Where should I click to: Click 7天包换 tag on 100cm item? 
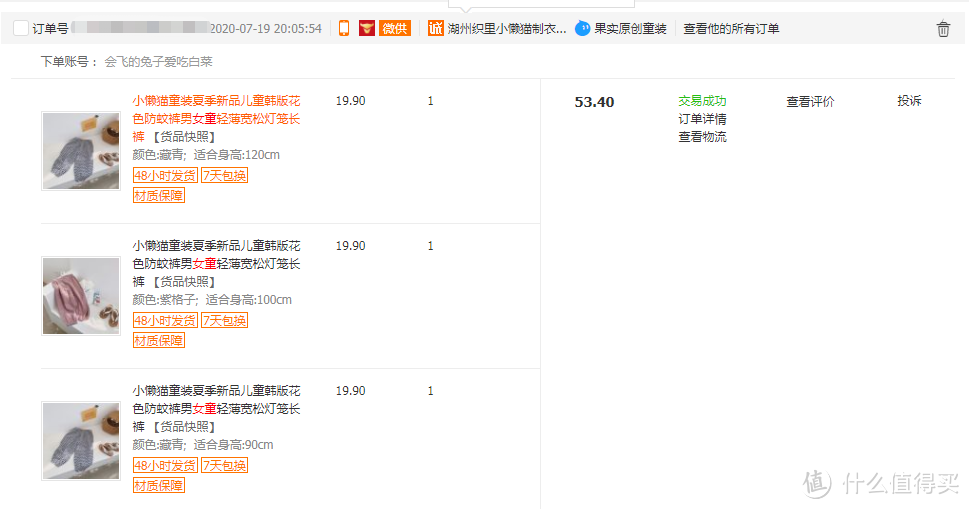(x=224, y=321)
